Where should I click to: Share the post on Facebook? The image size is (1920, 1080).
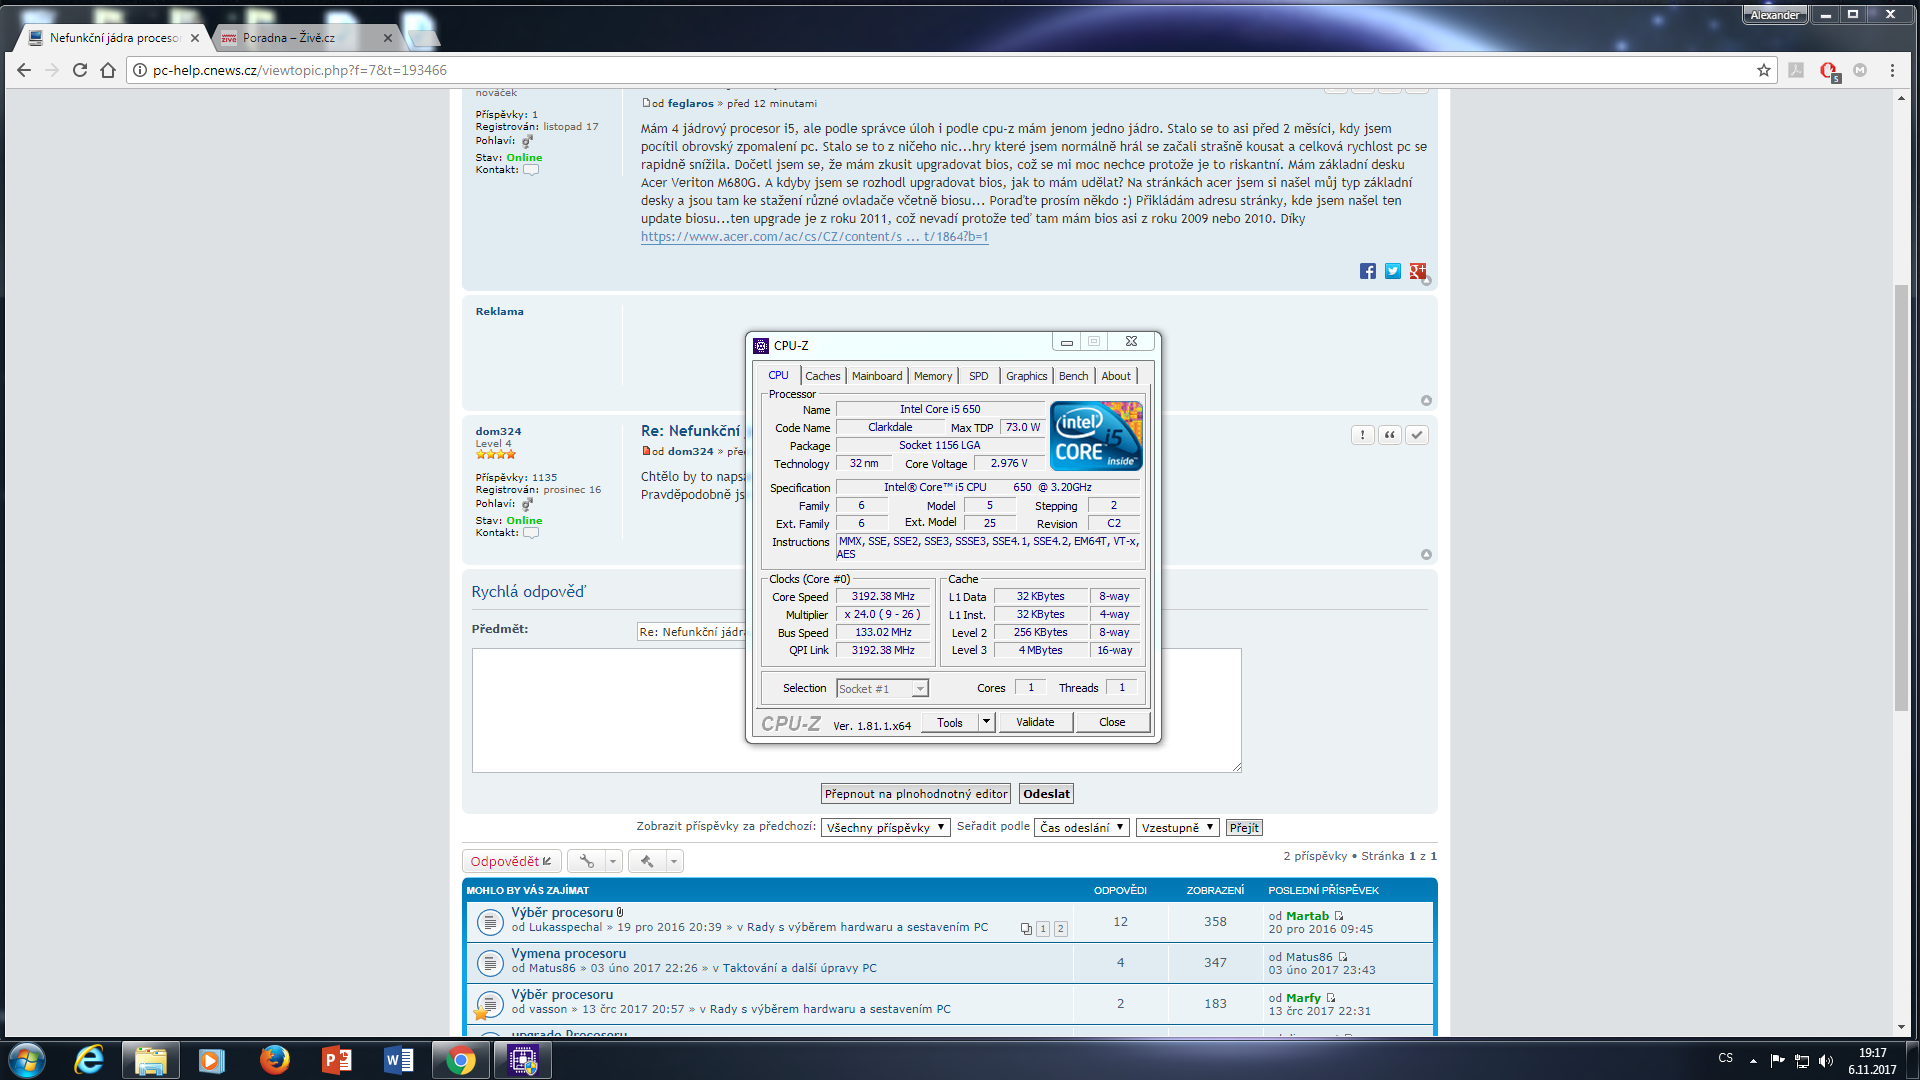(1367, 271)
